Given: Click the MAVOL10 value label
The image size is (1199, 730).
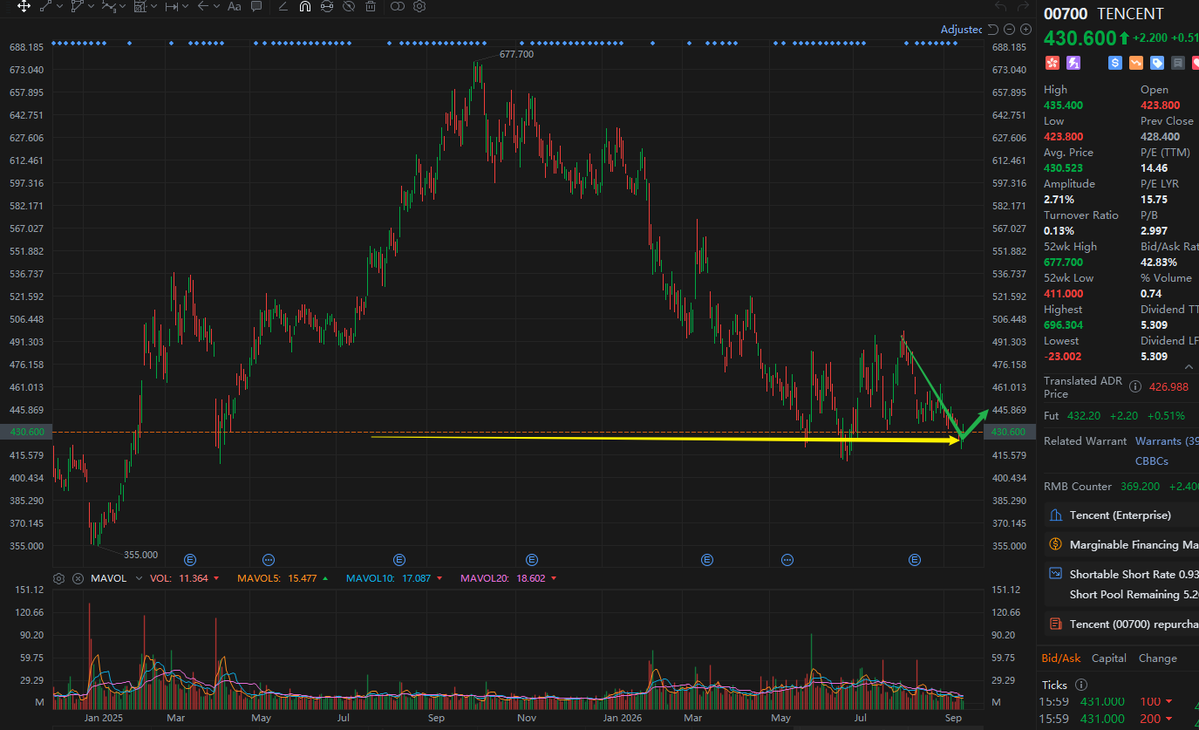Looking at the screenshot, I should point(388,579).
